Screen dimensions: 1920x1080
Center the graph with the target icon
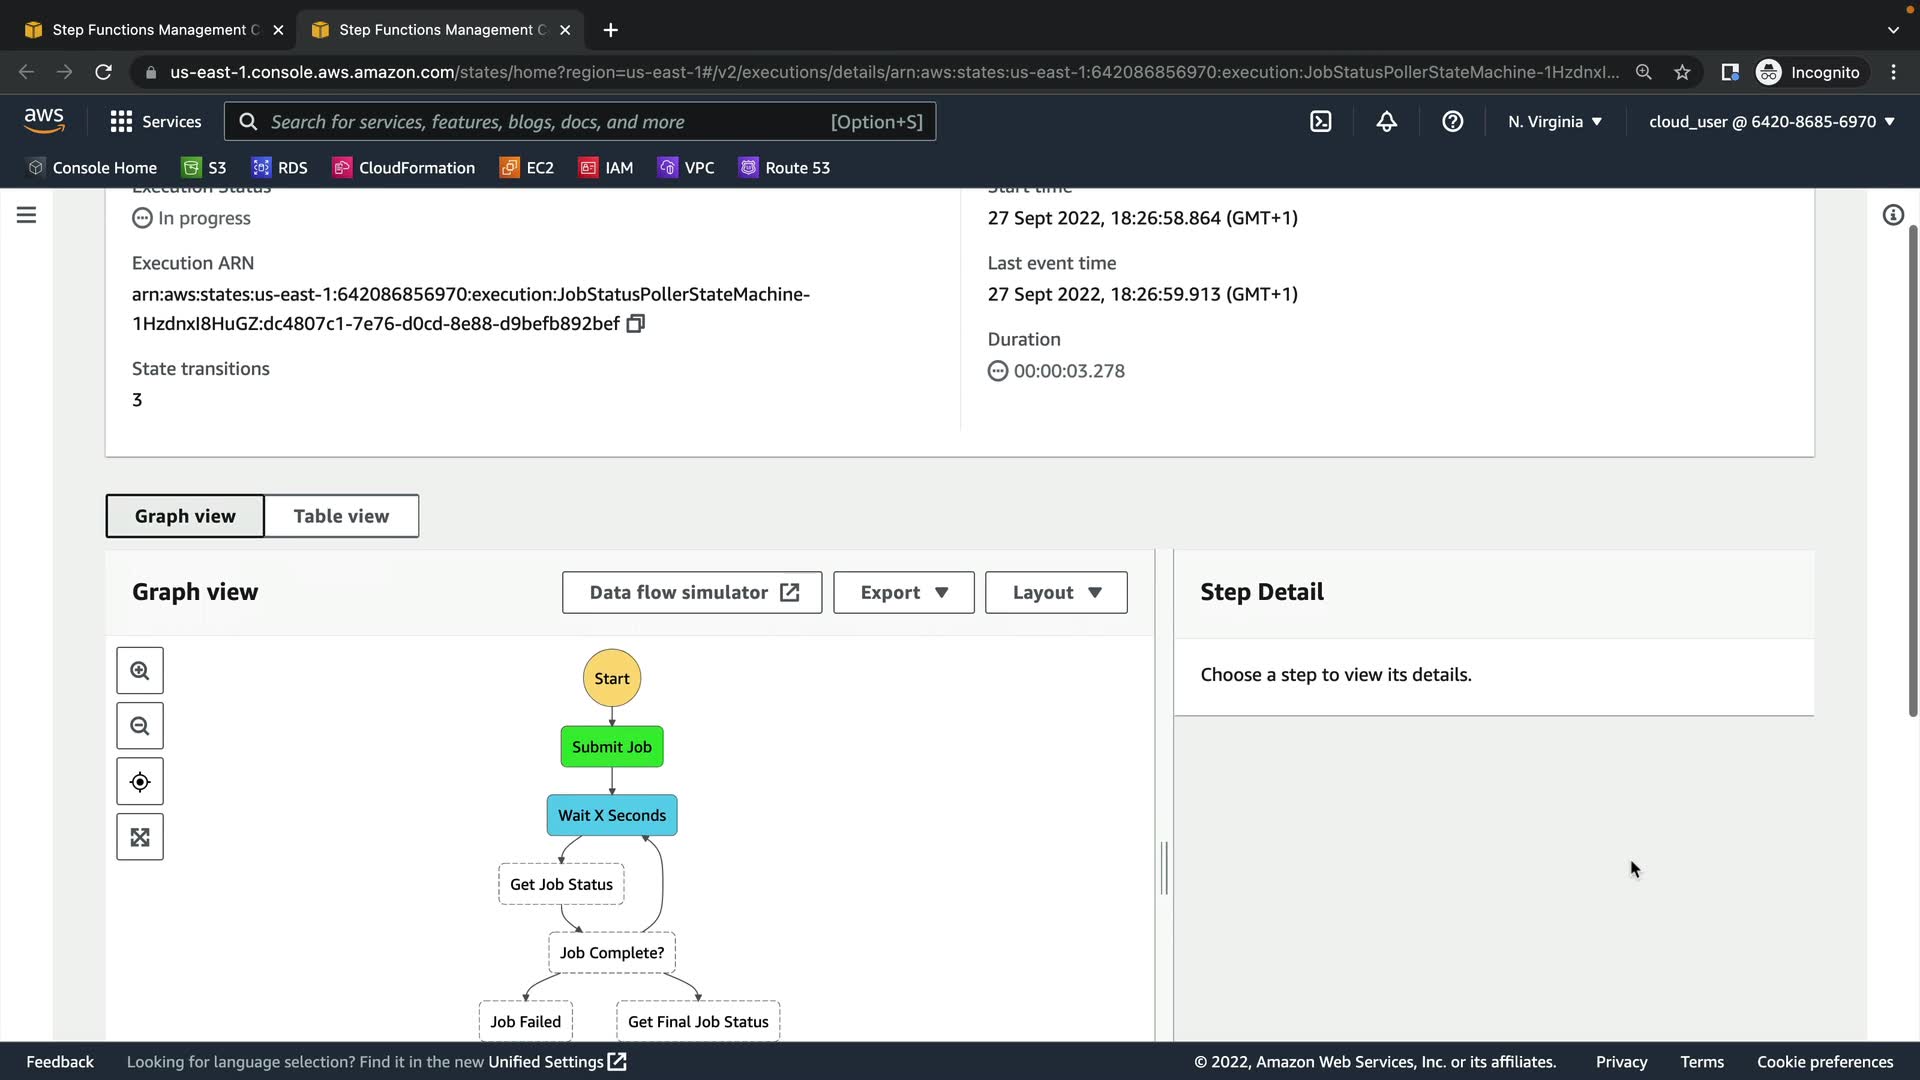pos(140,782)
